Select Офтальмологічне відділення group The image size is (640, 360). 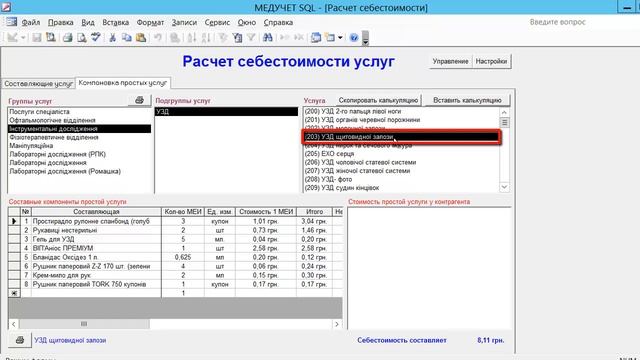80,120
